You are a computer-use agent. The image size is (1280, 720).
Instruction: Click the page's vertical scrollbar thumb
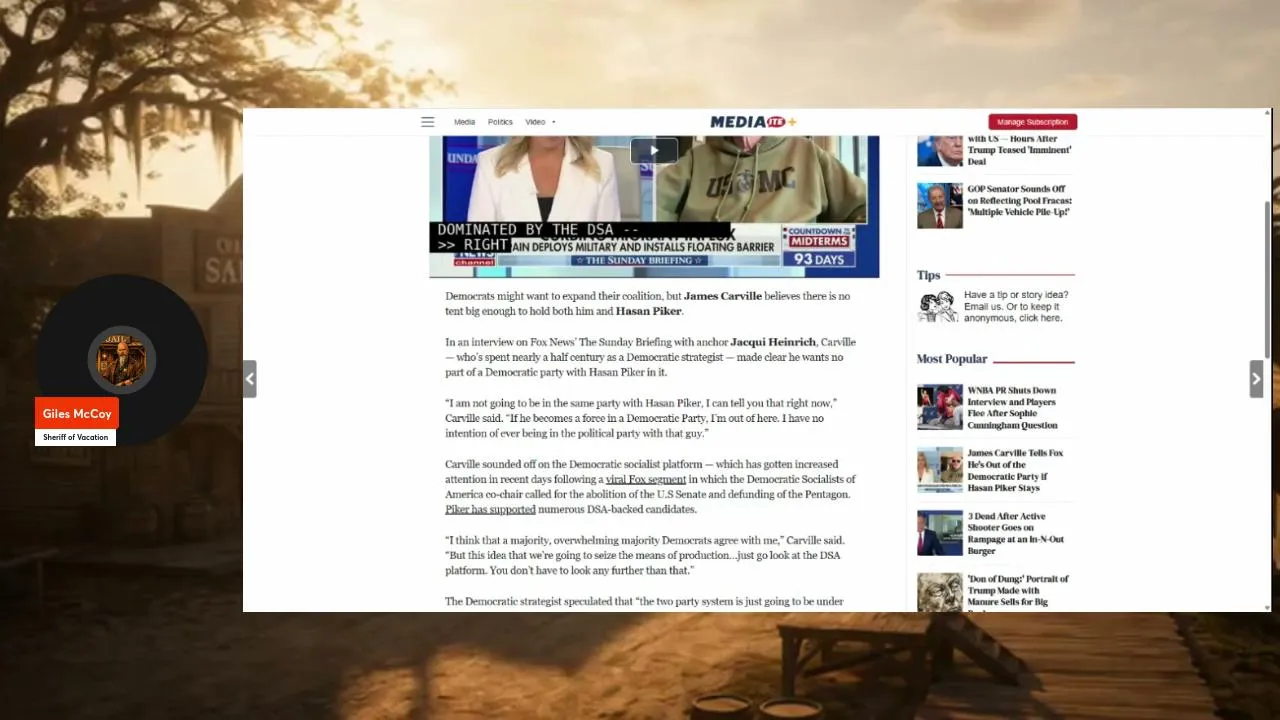coord(1268,278)
